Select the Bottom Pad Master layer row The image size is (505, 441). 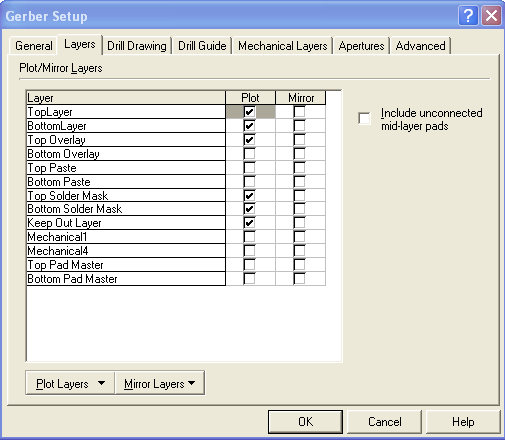click(126, 279)
